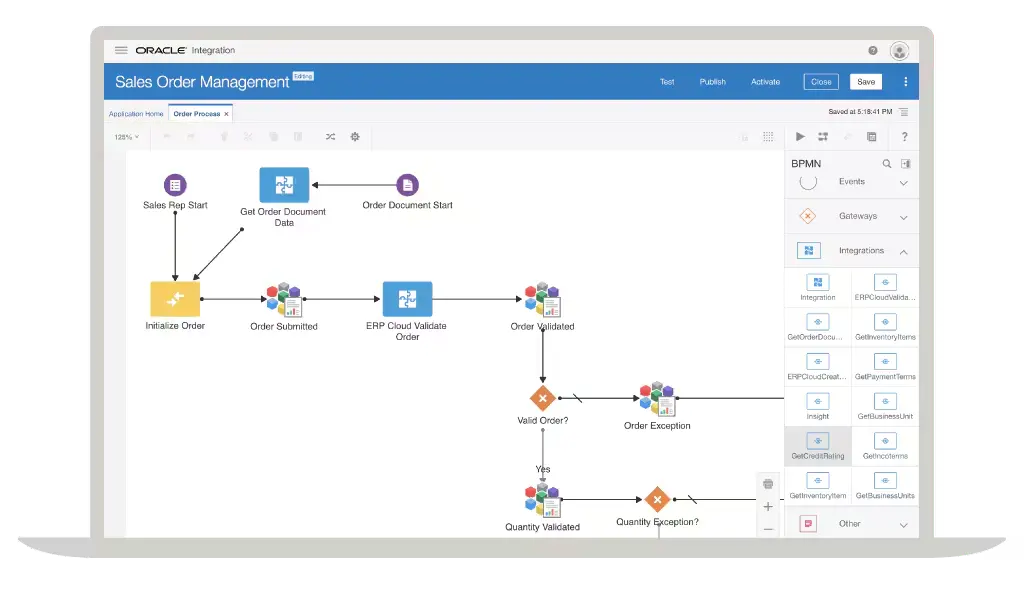Select the GetCreditRating palette item
1024x600 pixels.
click(818, 447)
